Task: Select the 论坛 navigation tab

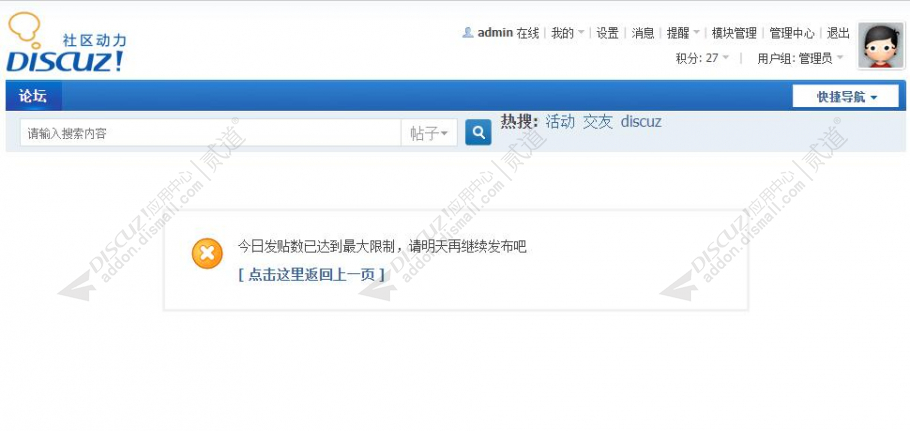Action: coord(33,96)
